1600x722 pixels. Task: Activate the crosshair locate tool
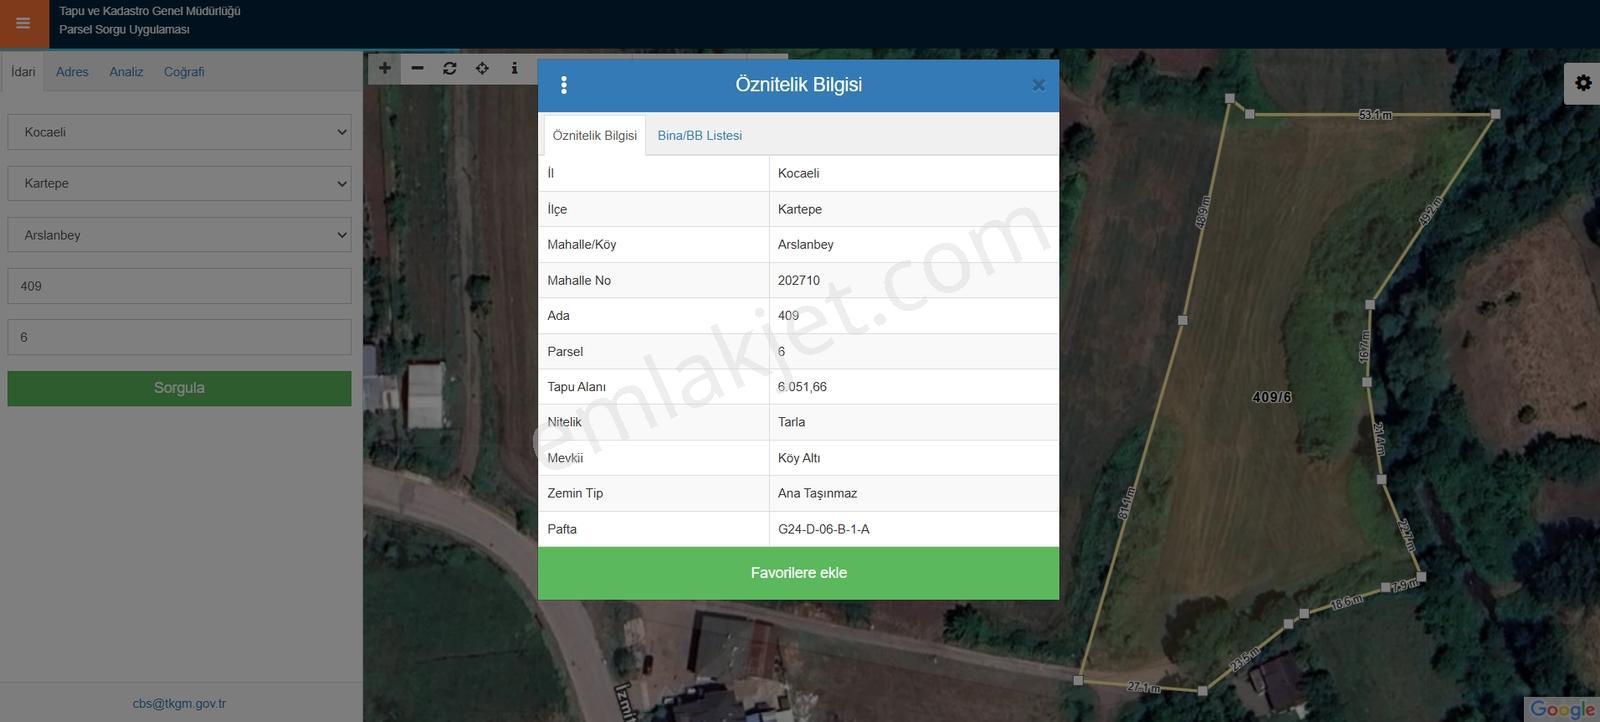[x=482, y=68]
